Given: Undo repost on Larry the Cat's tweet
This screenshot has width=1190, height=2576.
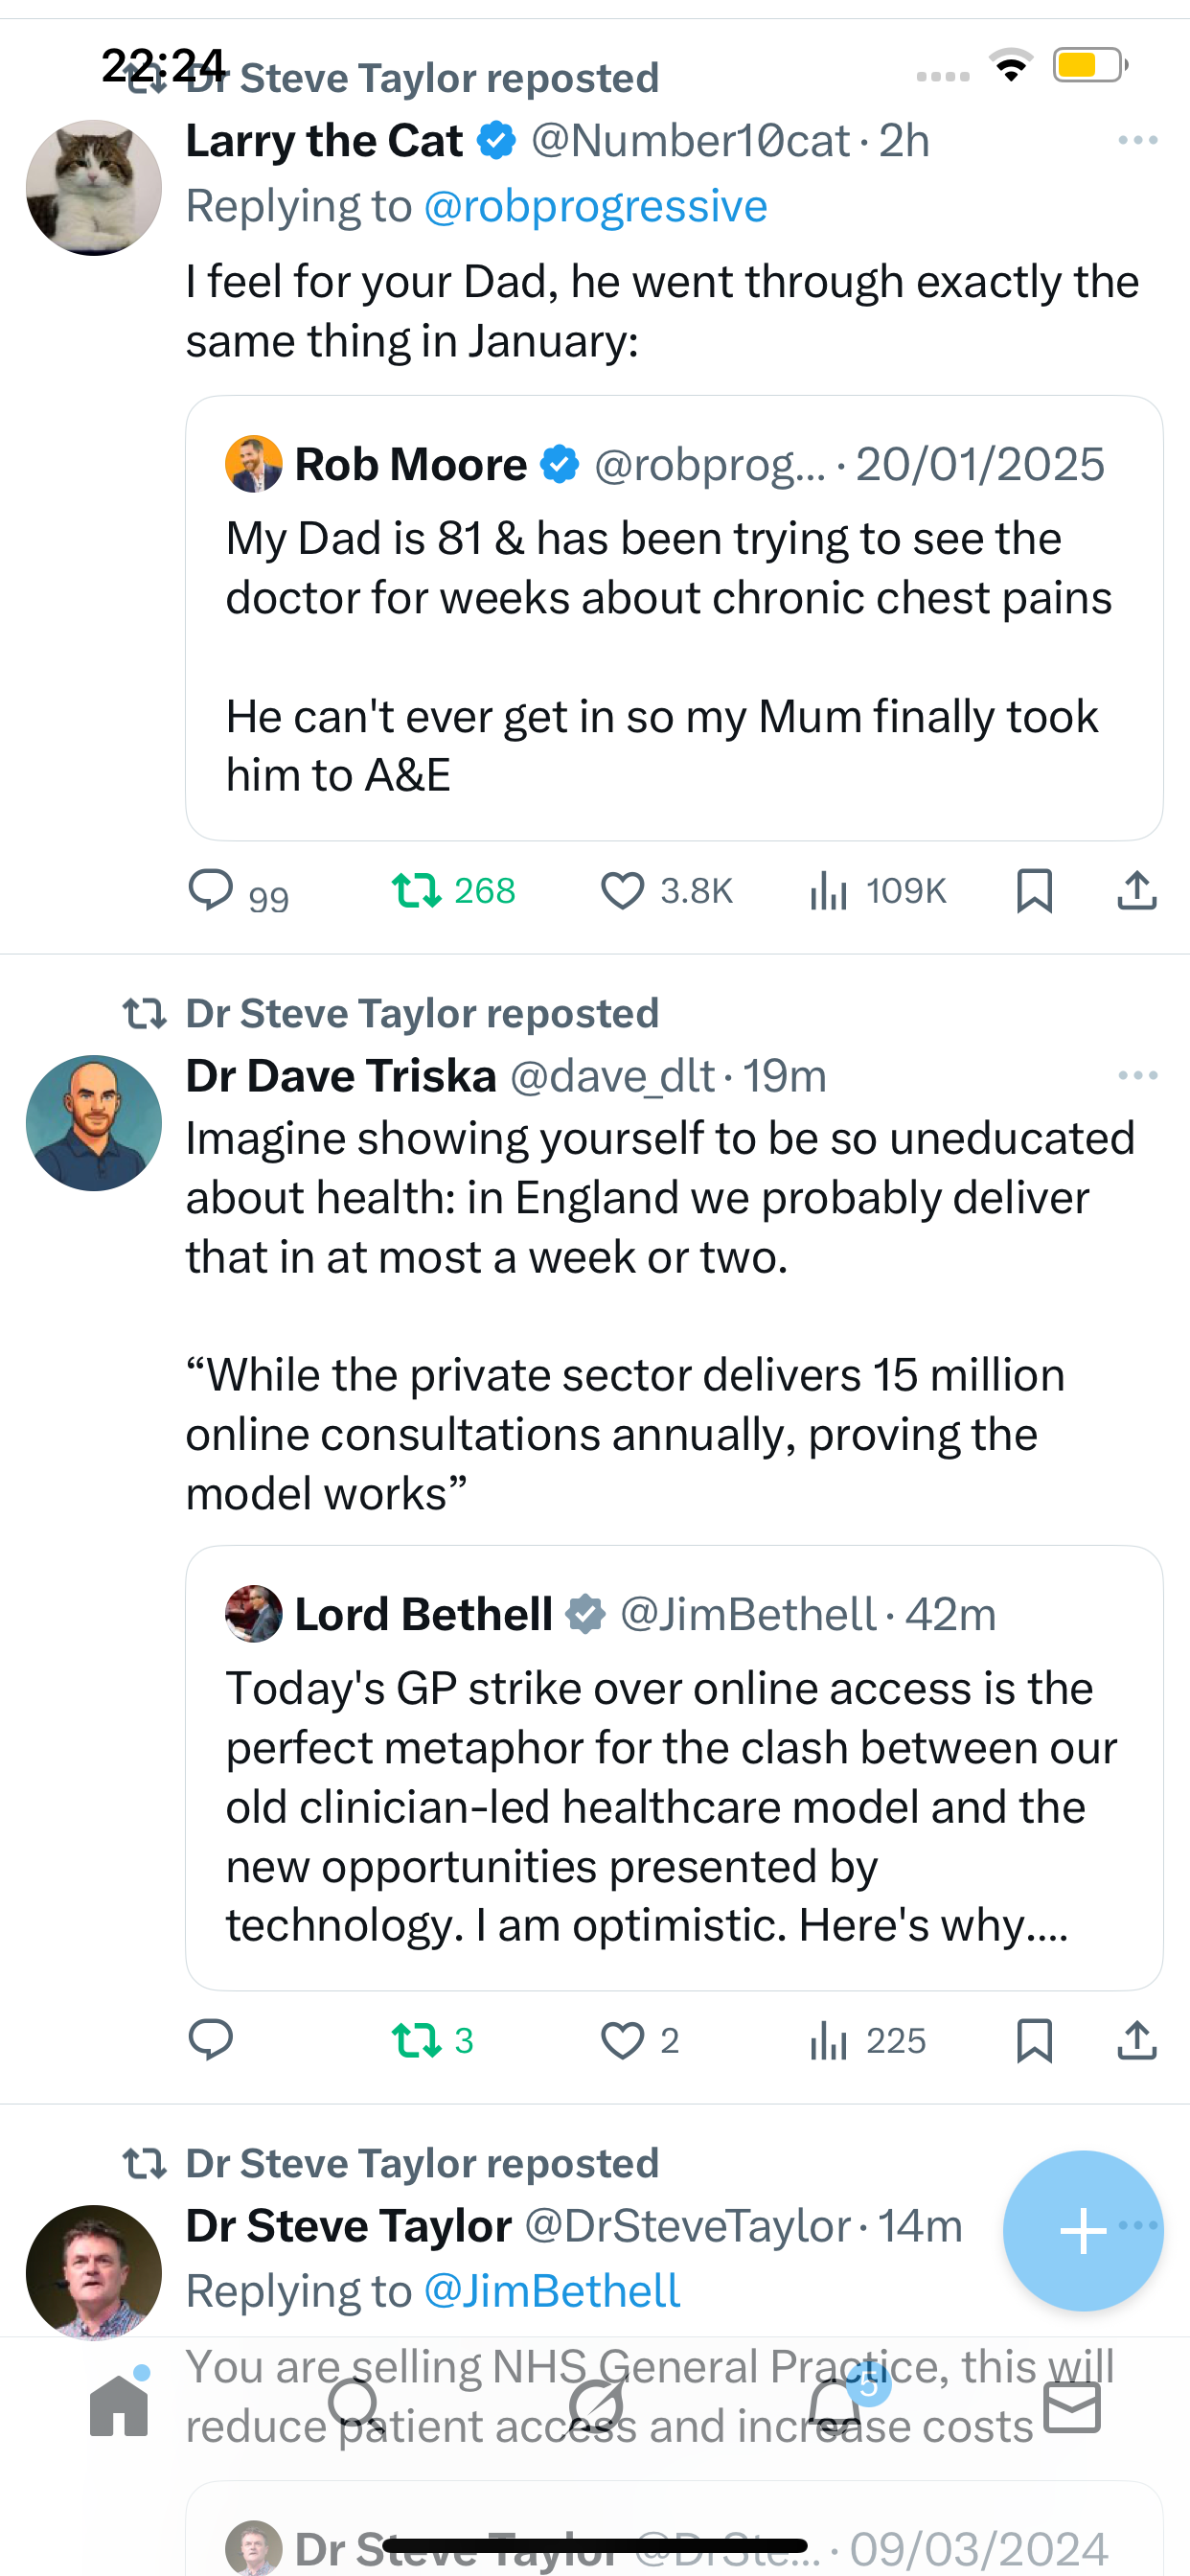Looking at the screenshot, I should click(x=416, y=890).
